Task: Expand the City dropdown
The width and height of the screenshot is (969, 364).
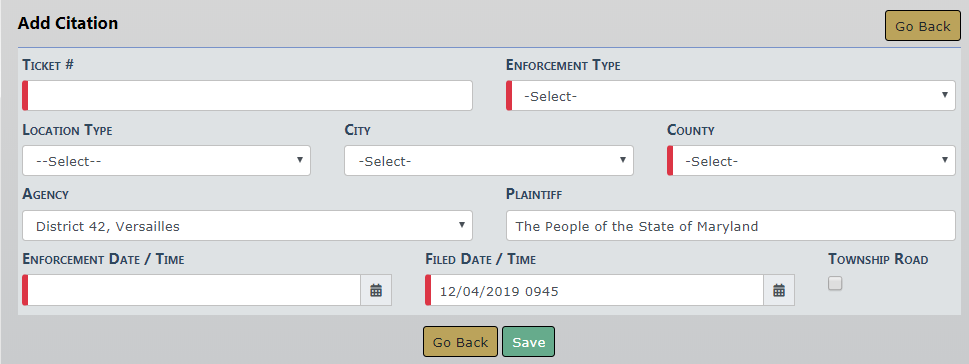Action: coord(489,161)
